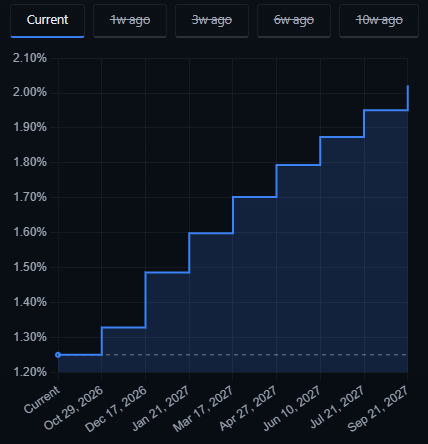
Task: Select the Current tab
Action: coord(47,21)
